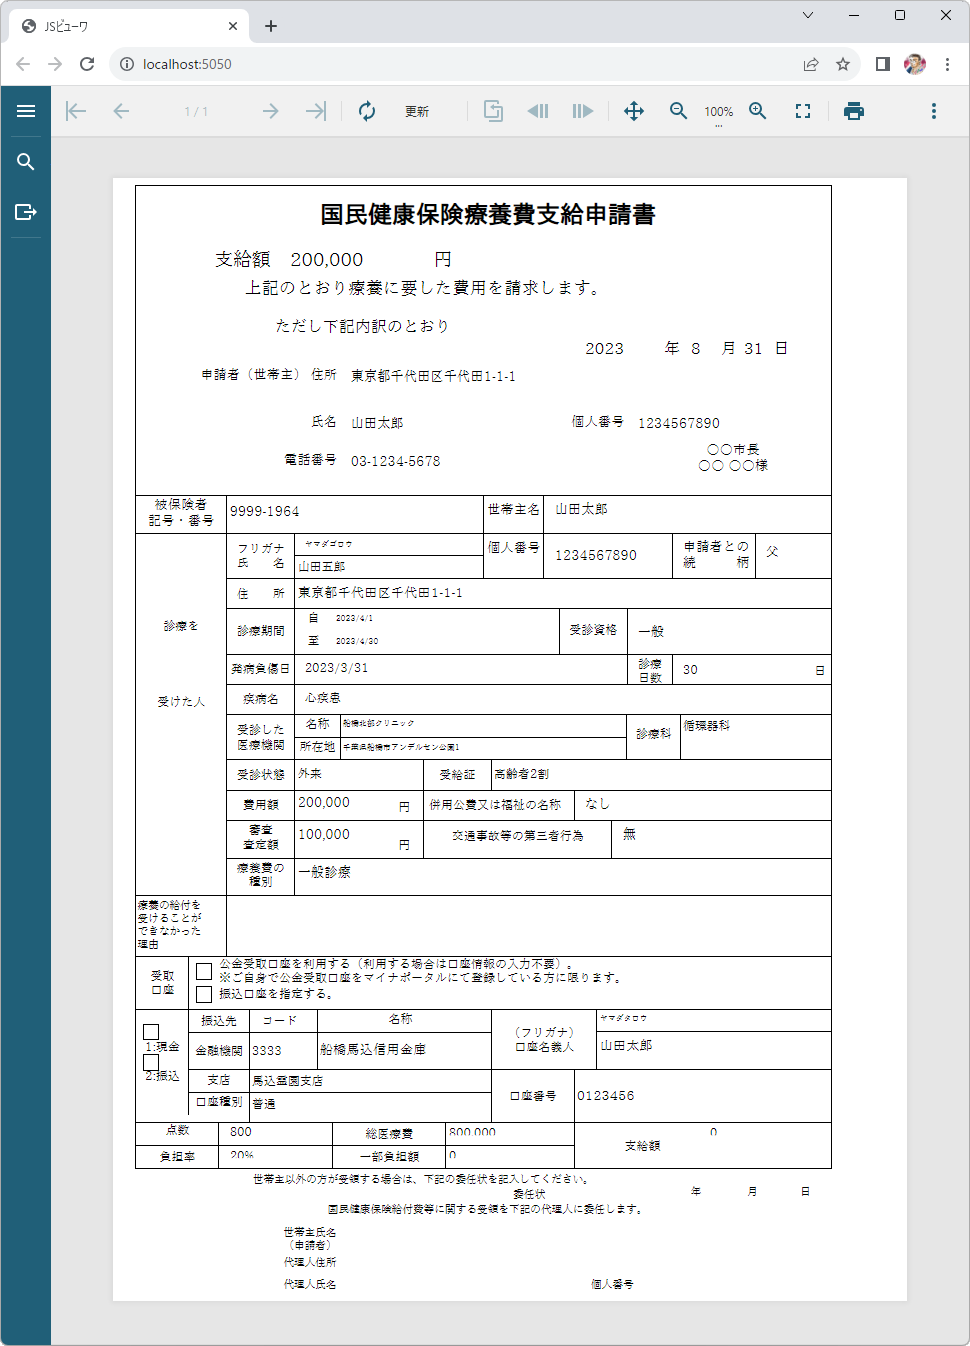Viewport: 970px width, 1346px height.
Task: Open the browser side panel icon
Action: (x=882, y=64)
